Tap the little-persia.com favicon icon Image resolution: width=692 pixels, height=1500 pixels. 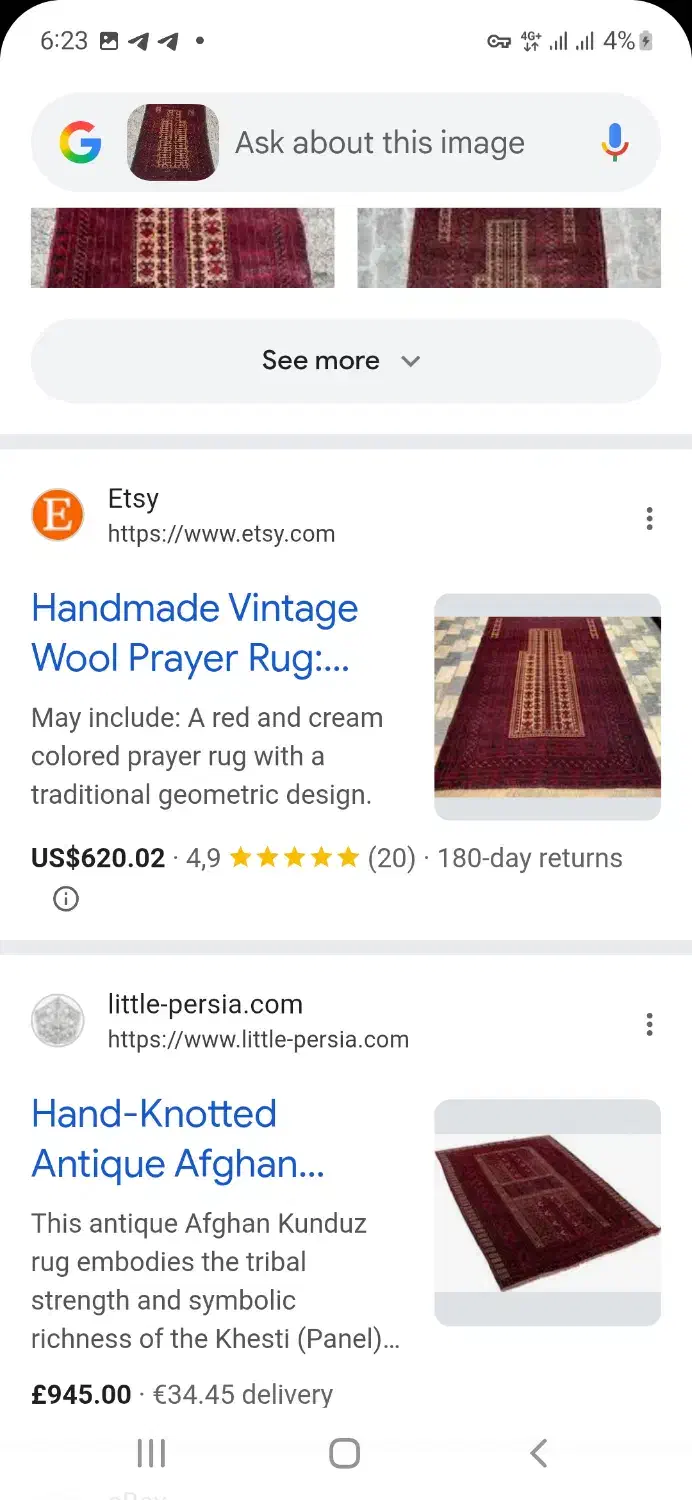pos(57,1021)
